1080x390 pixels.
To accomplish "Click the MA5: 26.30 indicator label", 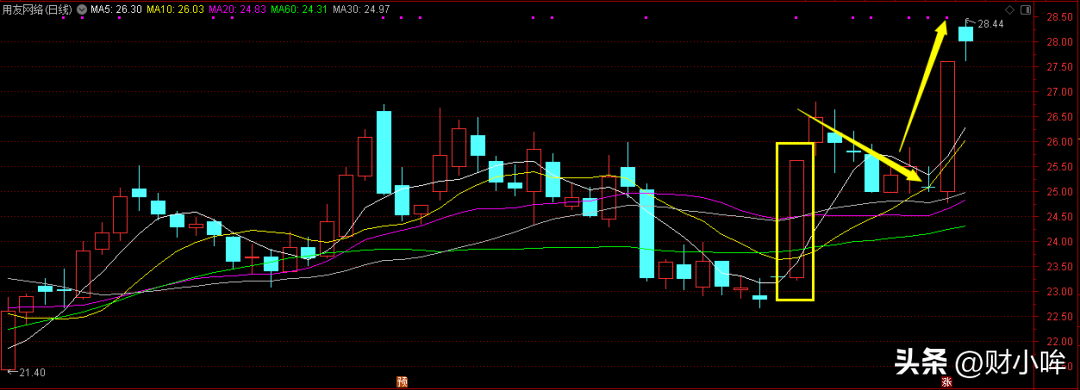I will [x=116, y=10].
